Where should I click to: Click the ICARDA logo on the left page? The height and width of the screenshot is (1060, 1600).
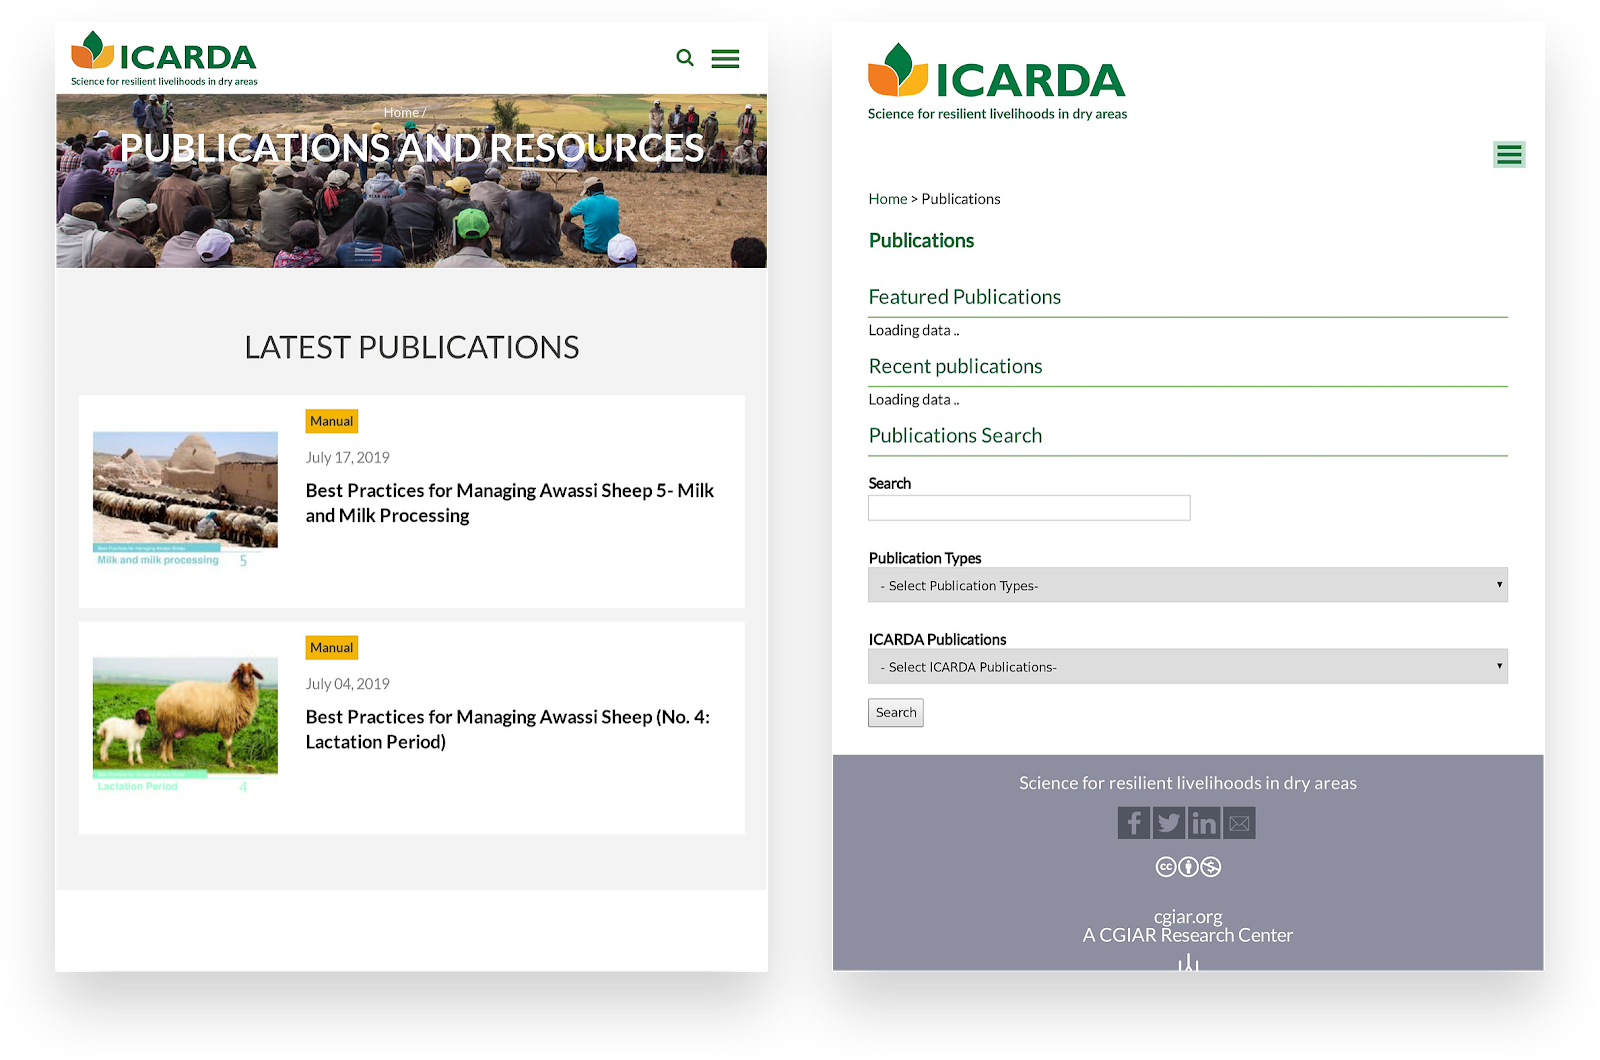click(x=161, y=58)
